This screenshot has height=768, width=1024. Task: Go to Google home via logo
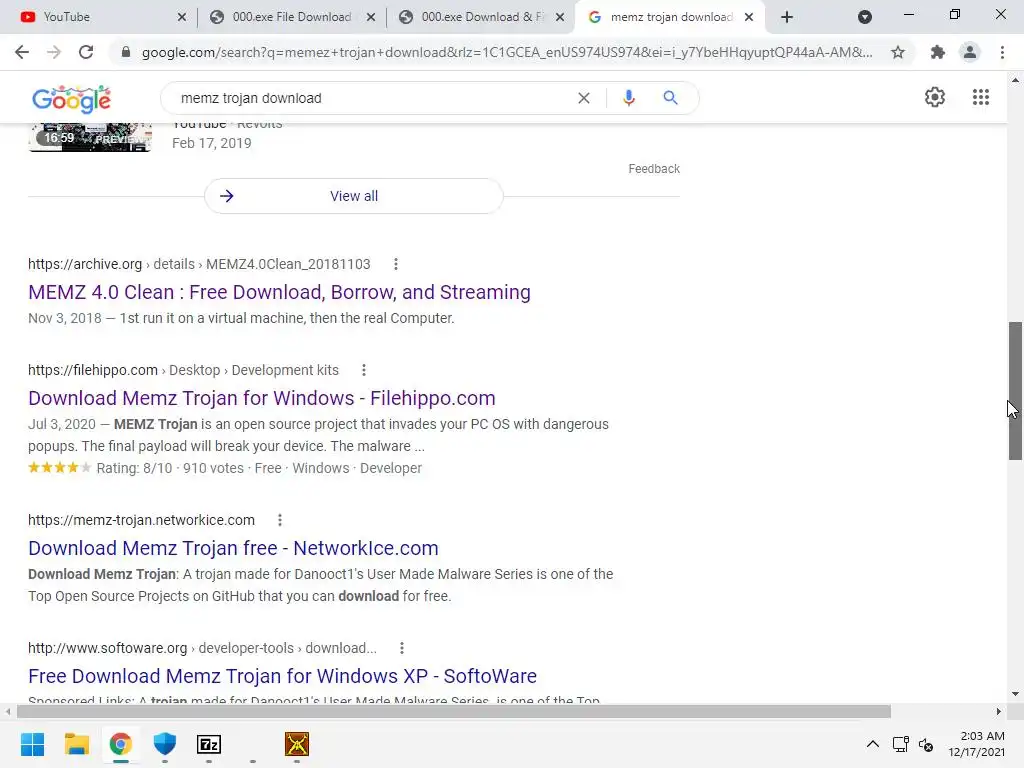coord(71,99)
